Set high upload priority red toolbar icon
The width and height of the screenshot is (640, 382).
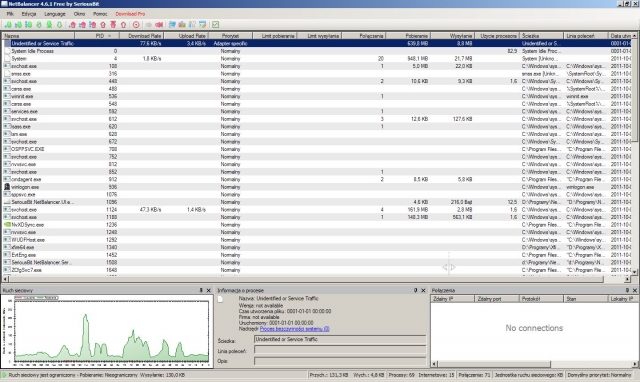93,25
